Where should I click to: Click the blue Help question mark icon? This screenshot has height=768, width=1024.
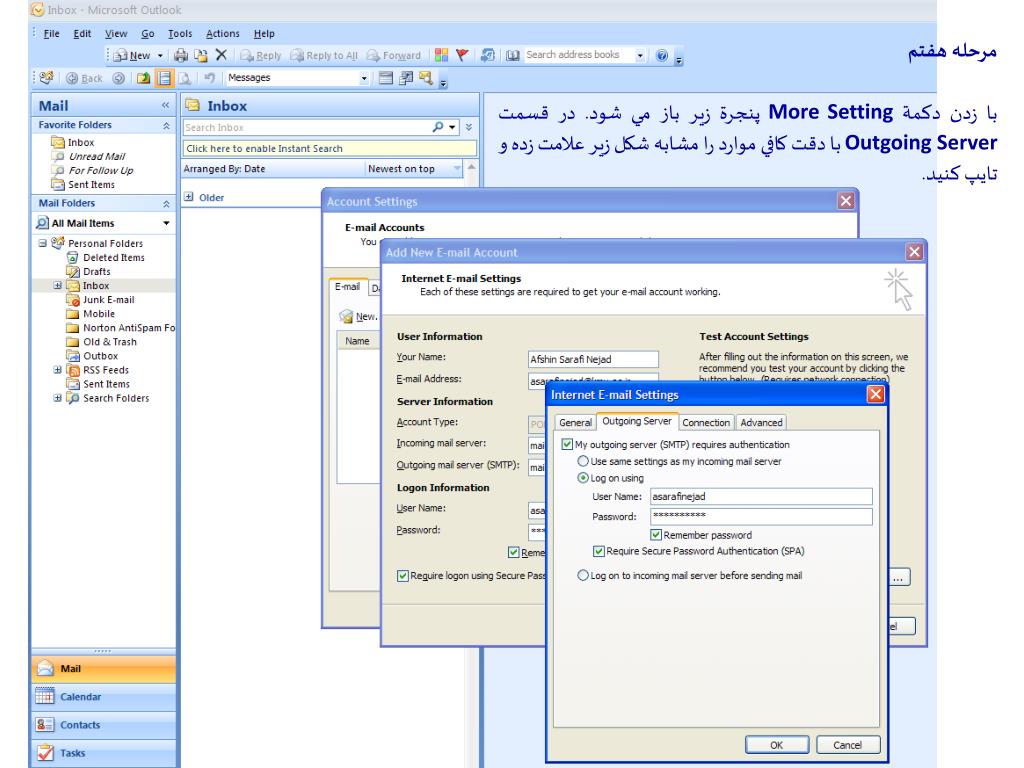(662, 56)
